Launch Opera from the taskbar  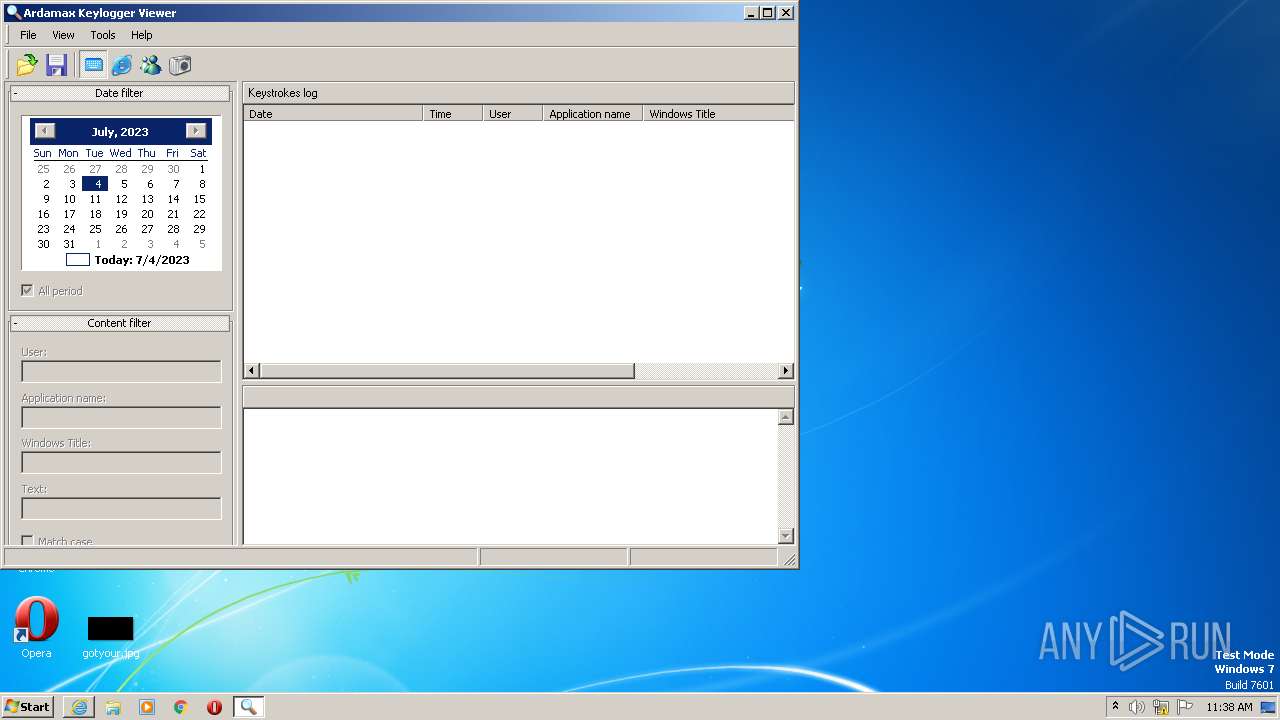coord(214,707)
